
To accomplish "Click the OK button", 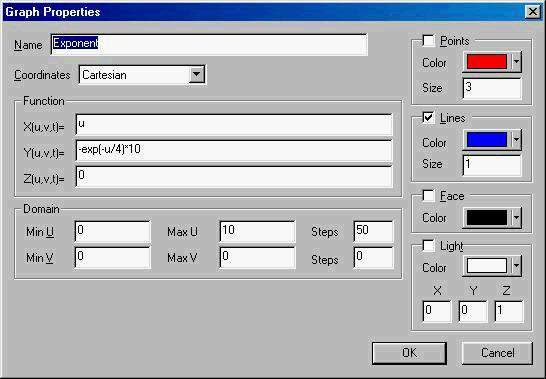I will pos(409,353).
